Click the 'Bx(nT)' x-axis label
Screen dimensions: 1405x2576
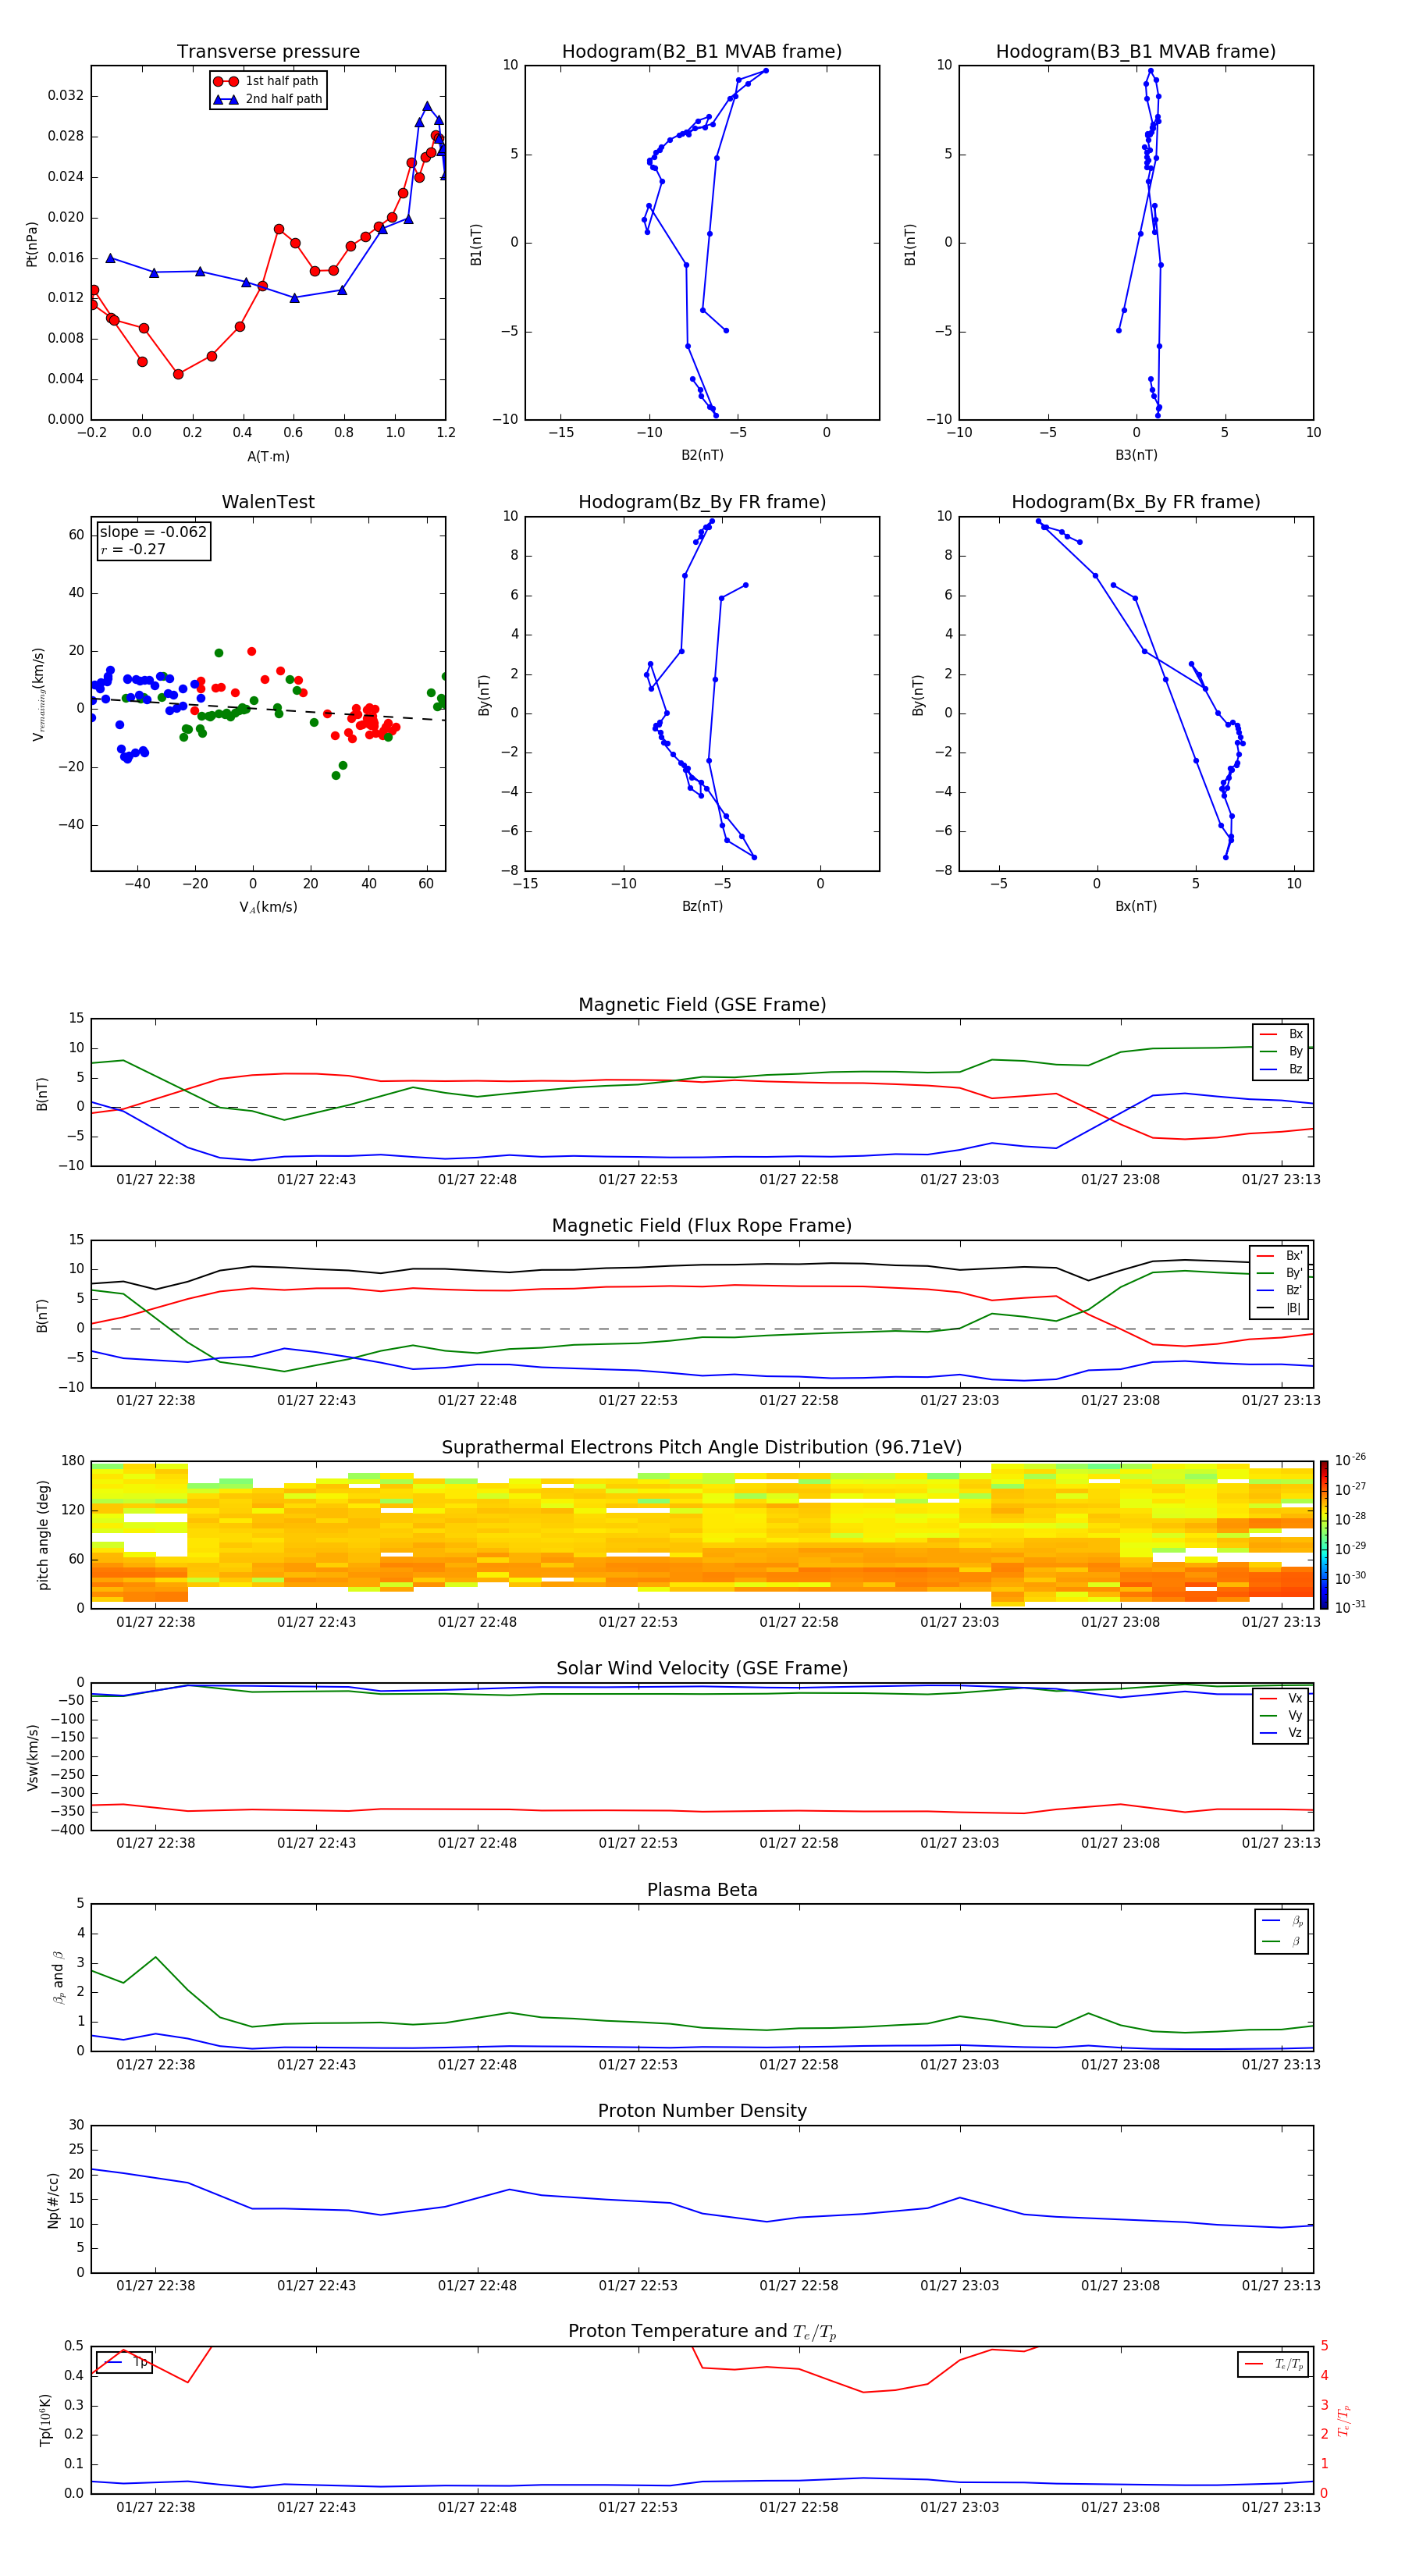[1136, 906]
